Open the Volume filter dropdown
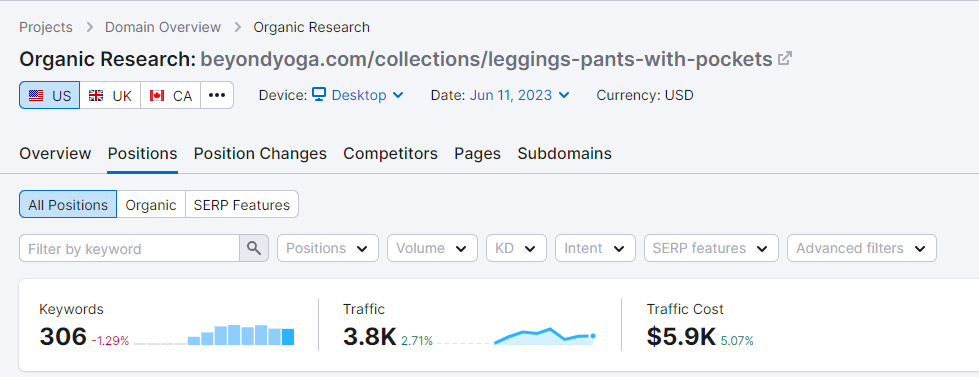 [x=432, y=248]
